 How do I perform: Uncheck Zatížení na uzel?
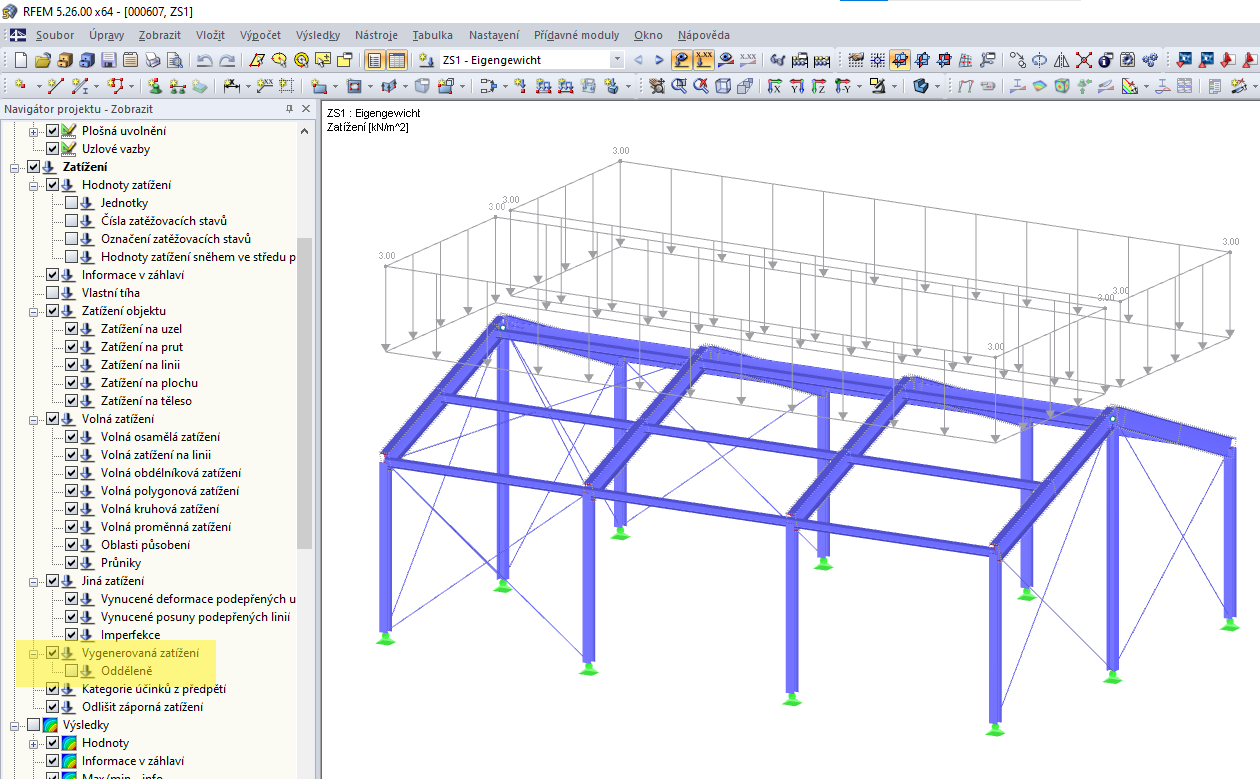coord(71,329)
